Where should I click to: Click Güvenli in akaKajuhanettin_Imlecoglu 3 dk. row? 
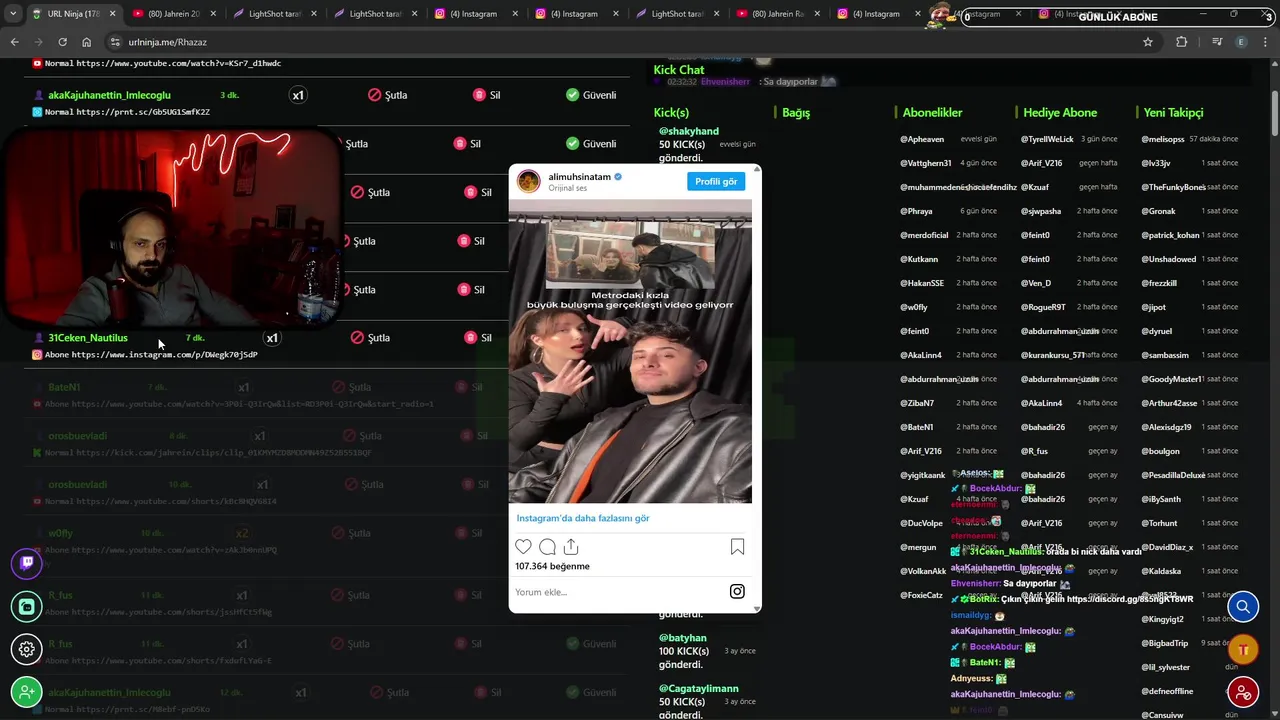[591, 95]
